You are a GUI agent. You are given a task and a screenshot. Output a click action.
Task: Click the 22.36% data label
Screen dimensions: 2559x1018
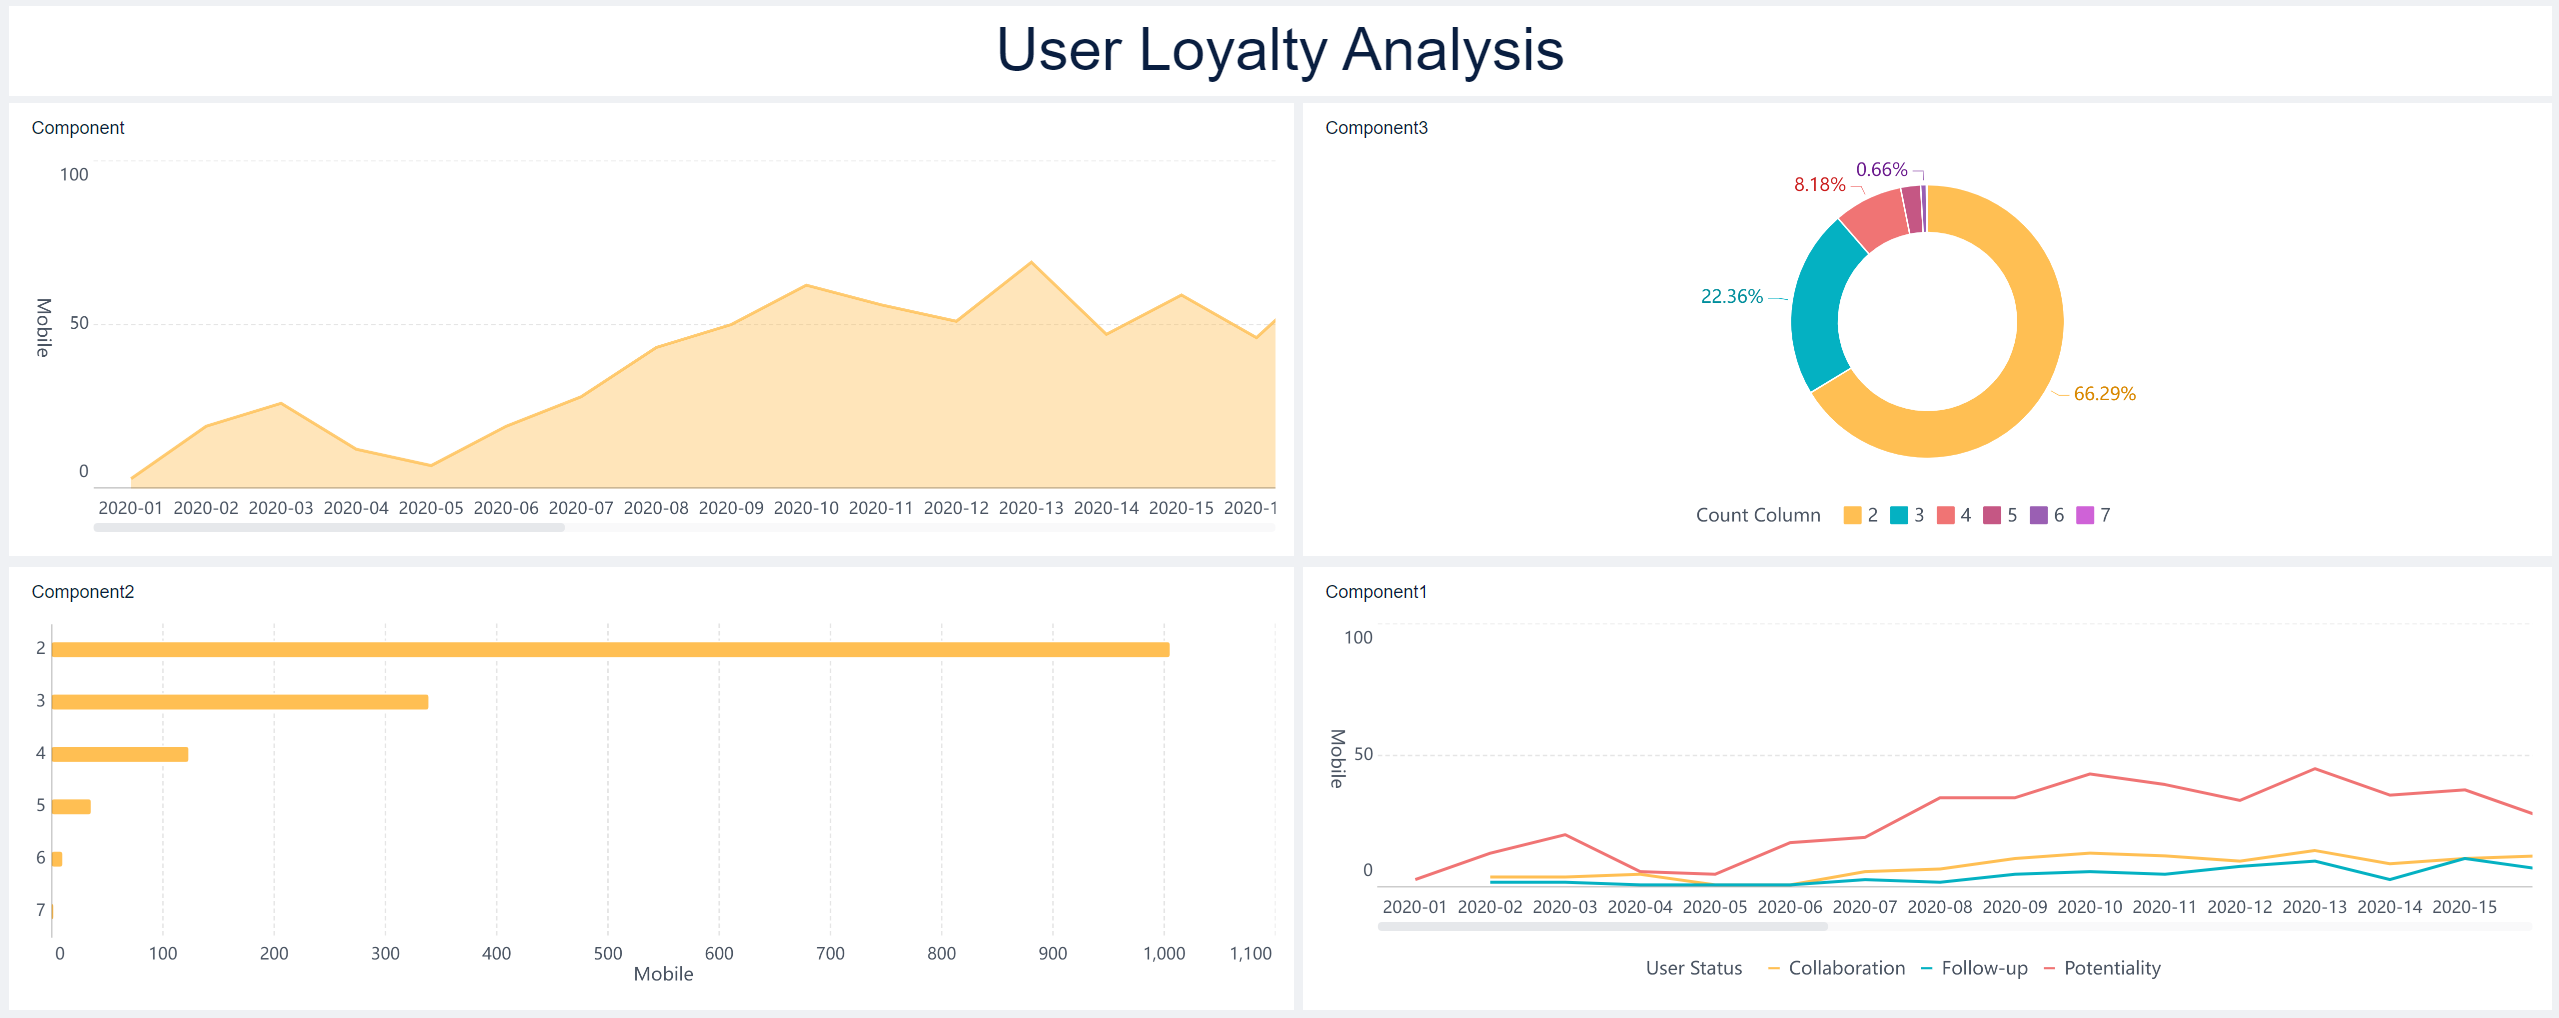point(1731,297)
